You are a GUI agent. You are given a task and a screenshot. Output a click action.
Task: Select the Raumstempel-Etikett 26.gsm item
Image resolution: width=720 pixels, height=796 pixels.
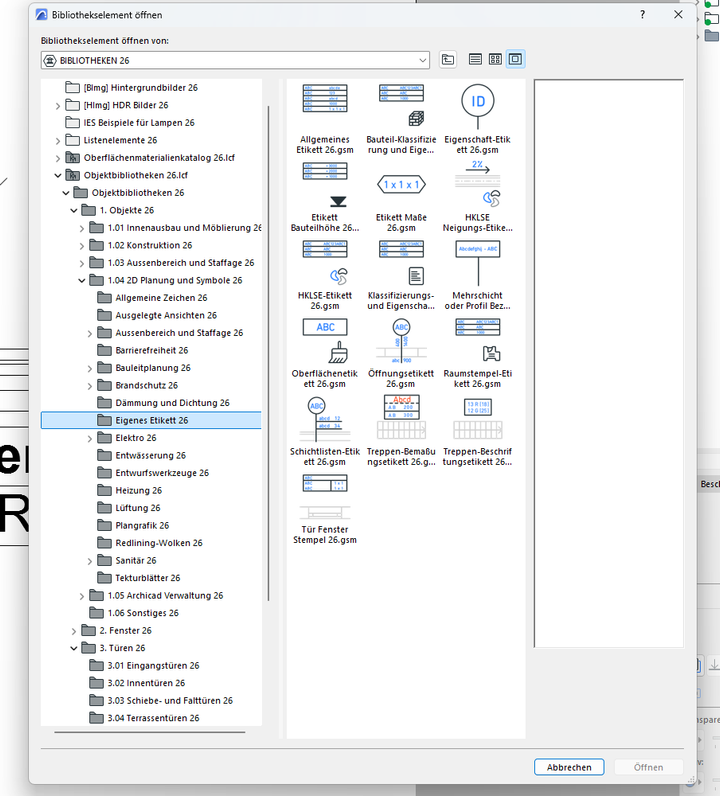tap(477, 354)
